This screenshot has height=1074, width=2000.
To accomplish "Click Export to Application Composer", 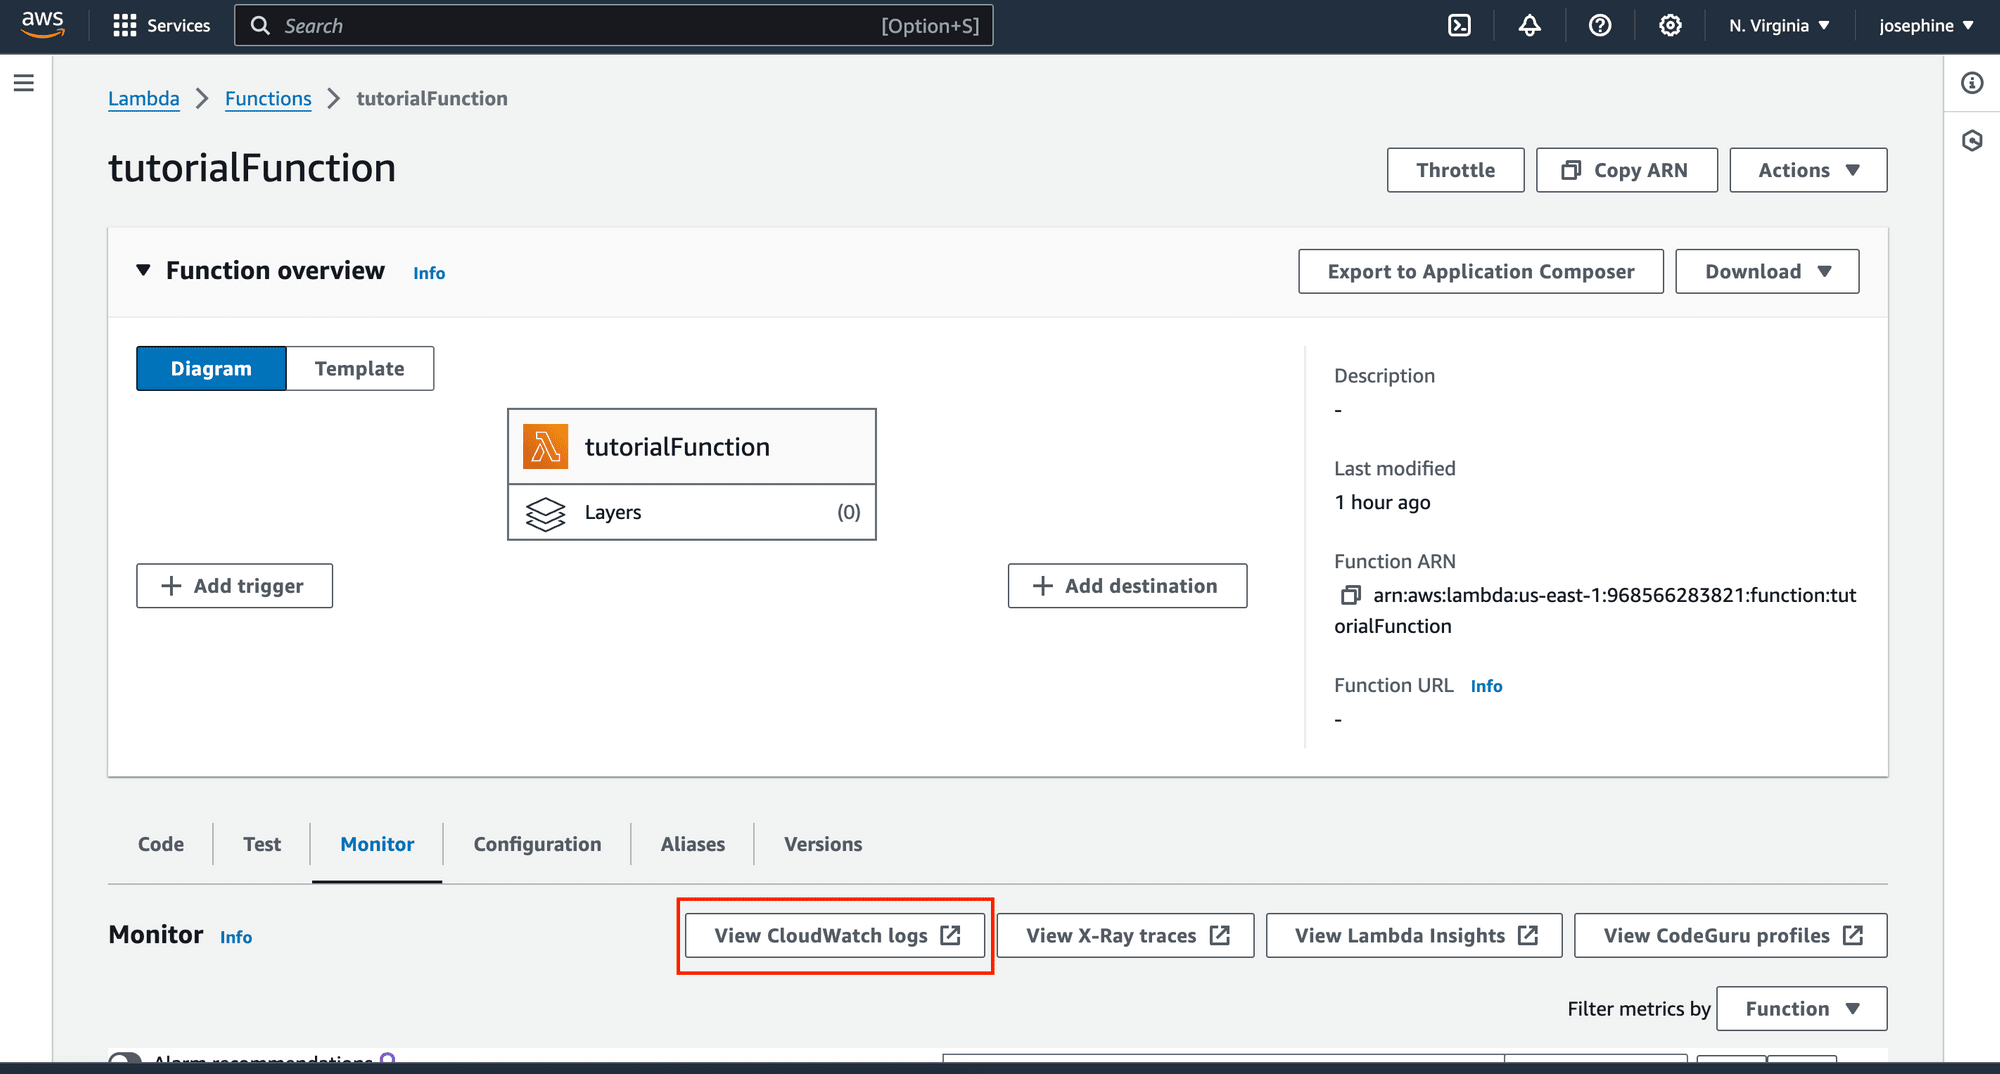I will [1480, 271].
